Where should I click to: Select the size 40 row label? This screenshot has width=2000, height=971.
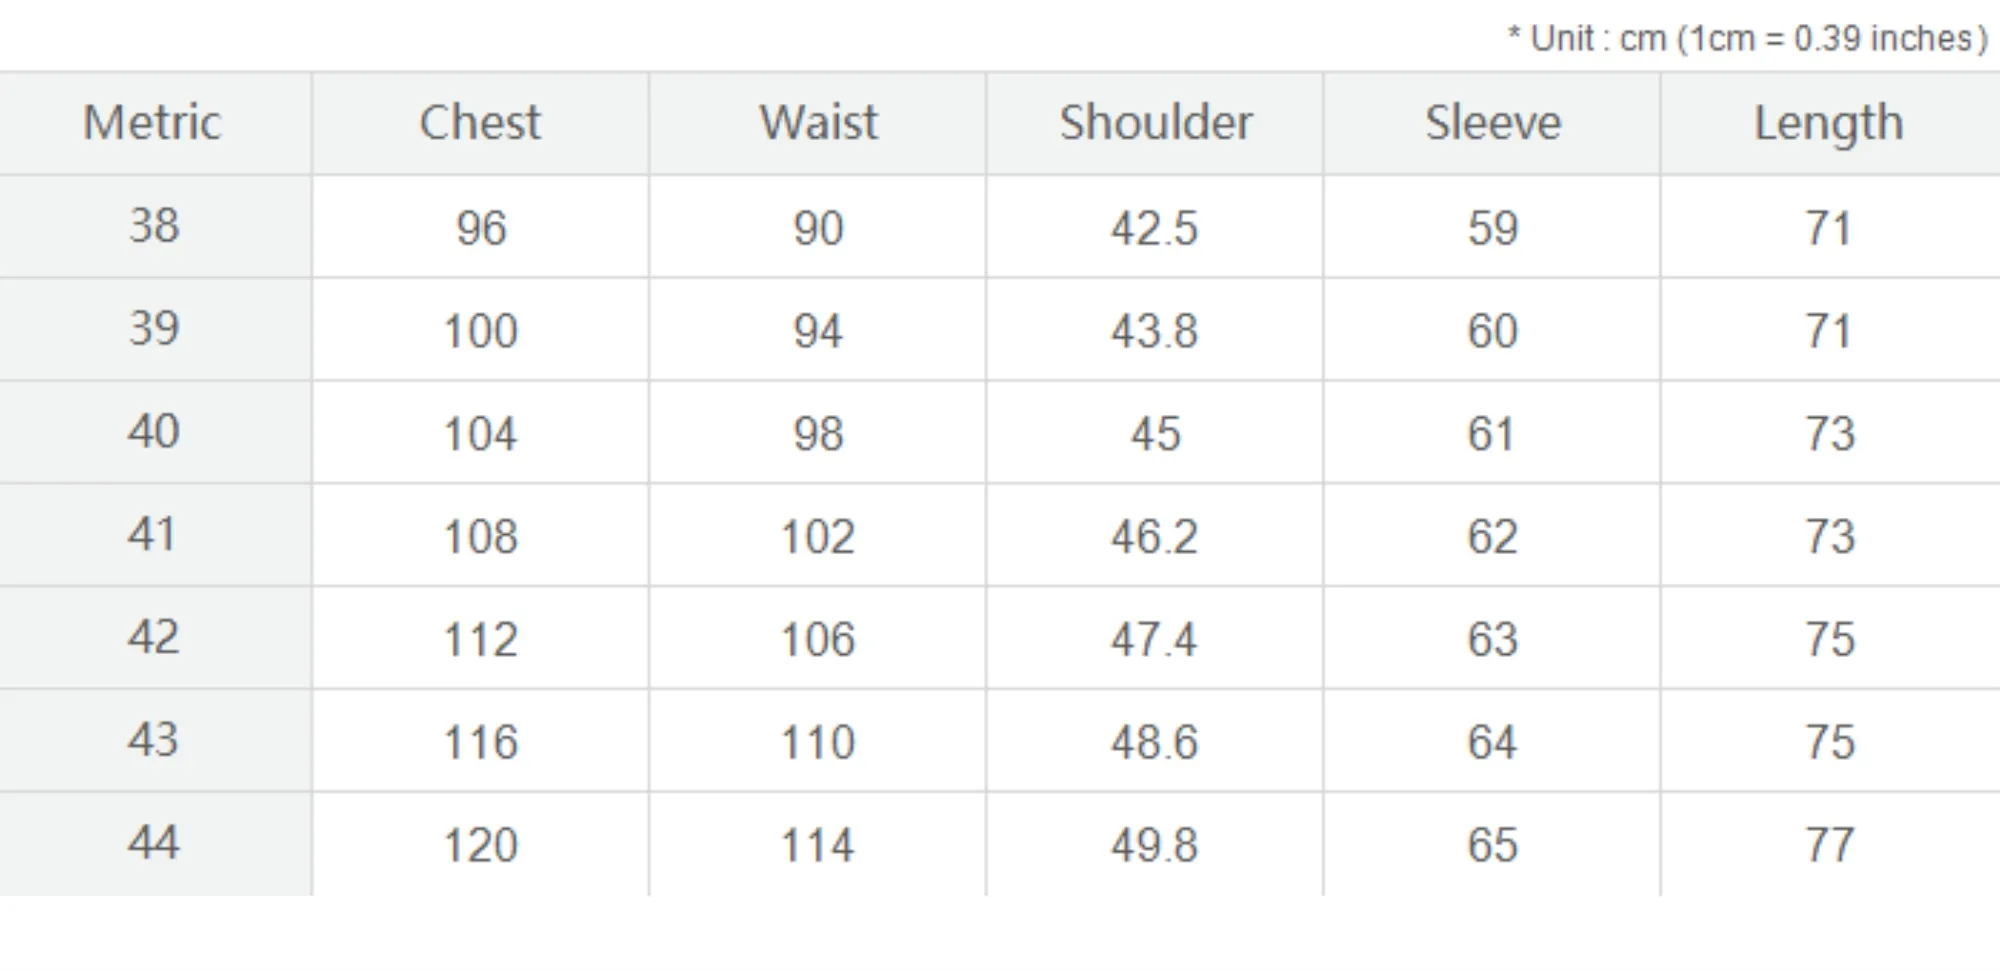pos(154,432)
